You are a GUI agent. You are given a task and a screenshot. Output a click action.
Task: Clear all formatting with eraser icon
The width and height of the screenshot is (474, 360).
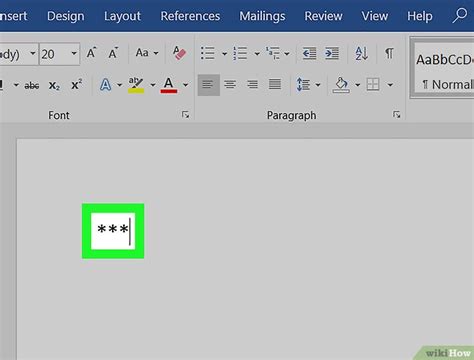click(x=179, y=53)
